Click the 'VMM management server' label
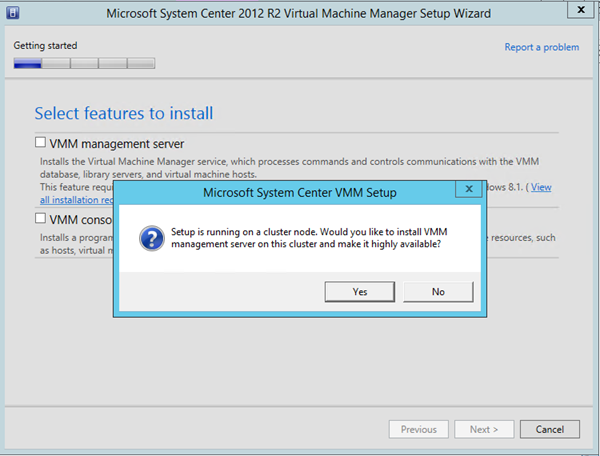Viewport: 600px width, 456px height. click(117, 144)
